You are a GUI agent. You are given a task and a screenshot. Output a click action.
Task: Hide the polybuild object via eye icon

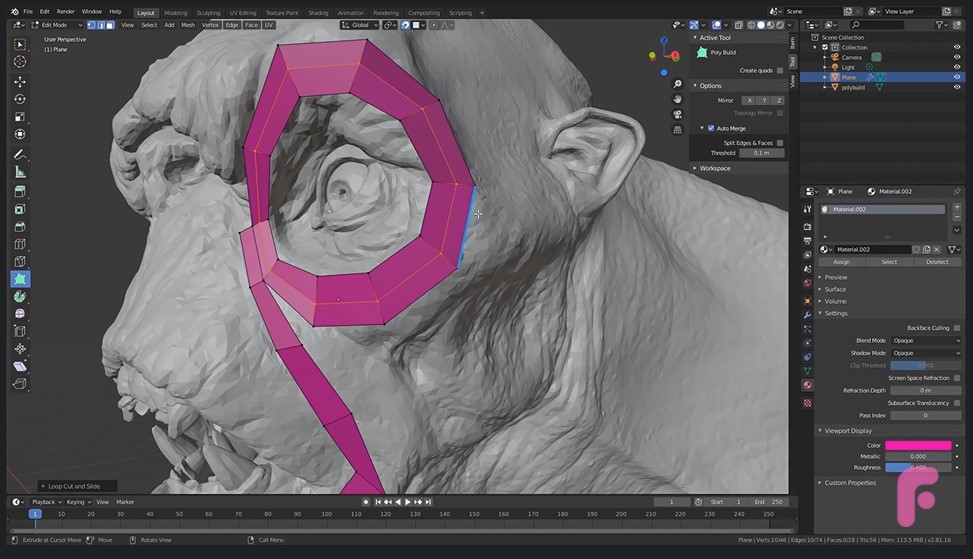coord(957,87)
